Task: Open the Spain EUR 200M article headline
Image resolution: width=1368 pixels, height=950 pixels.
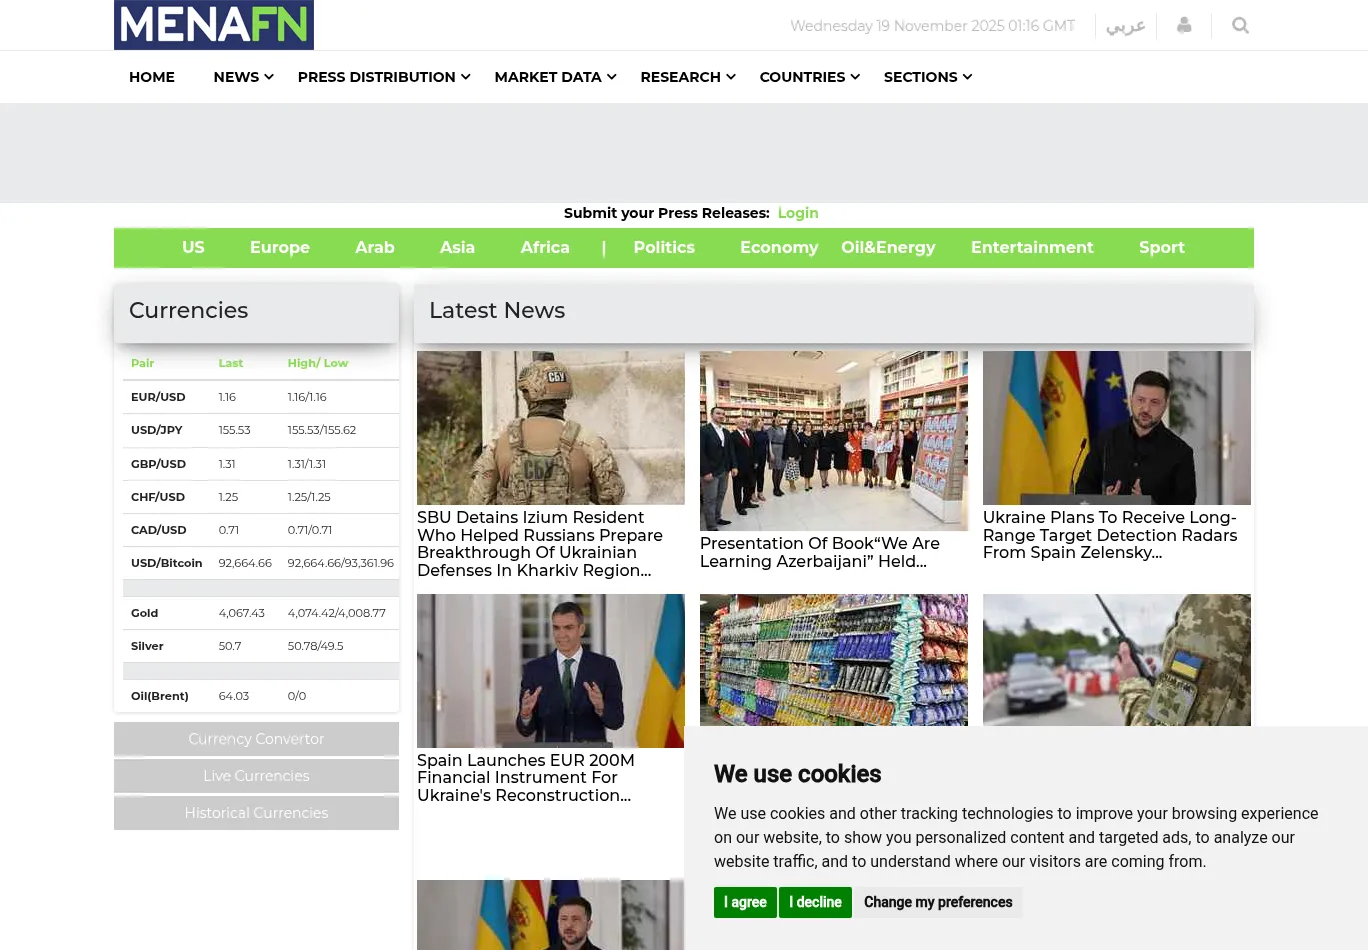Action: click(526, 778)
